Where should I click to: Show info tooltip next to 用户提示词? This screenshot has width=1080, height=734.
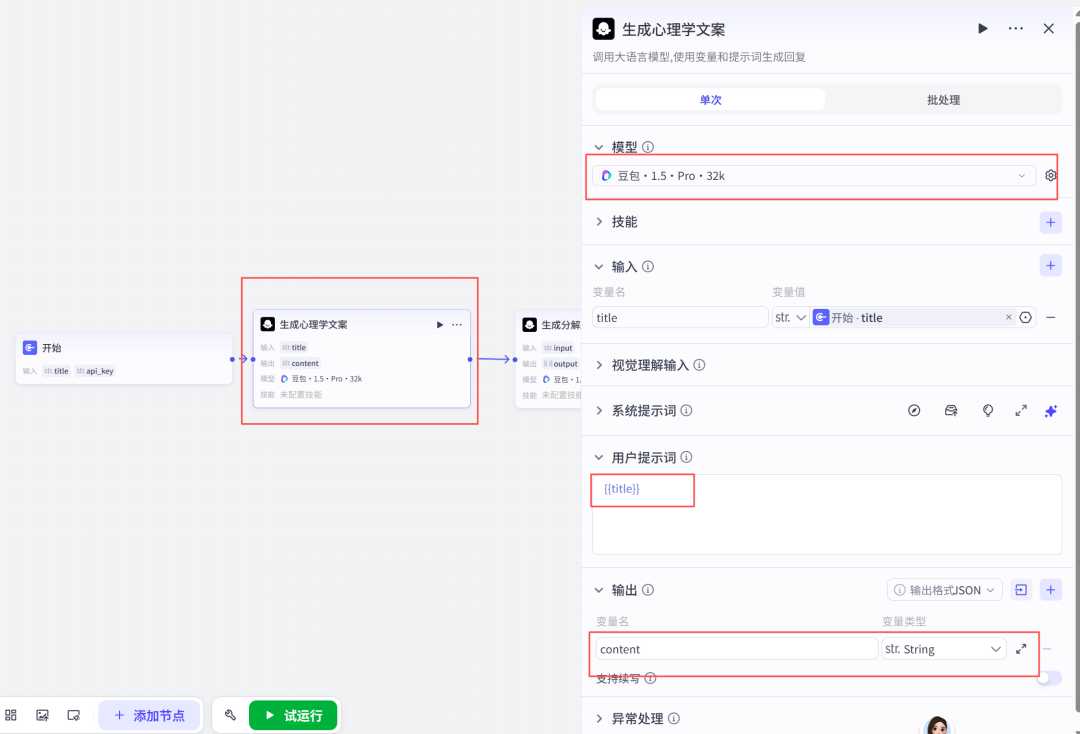coord(686,457)
